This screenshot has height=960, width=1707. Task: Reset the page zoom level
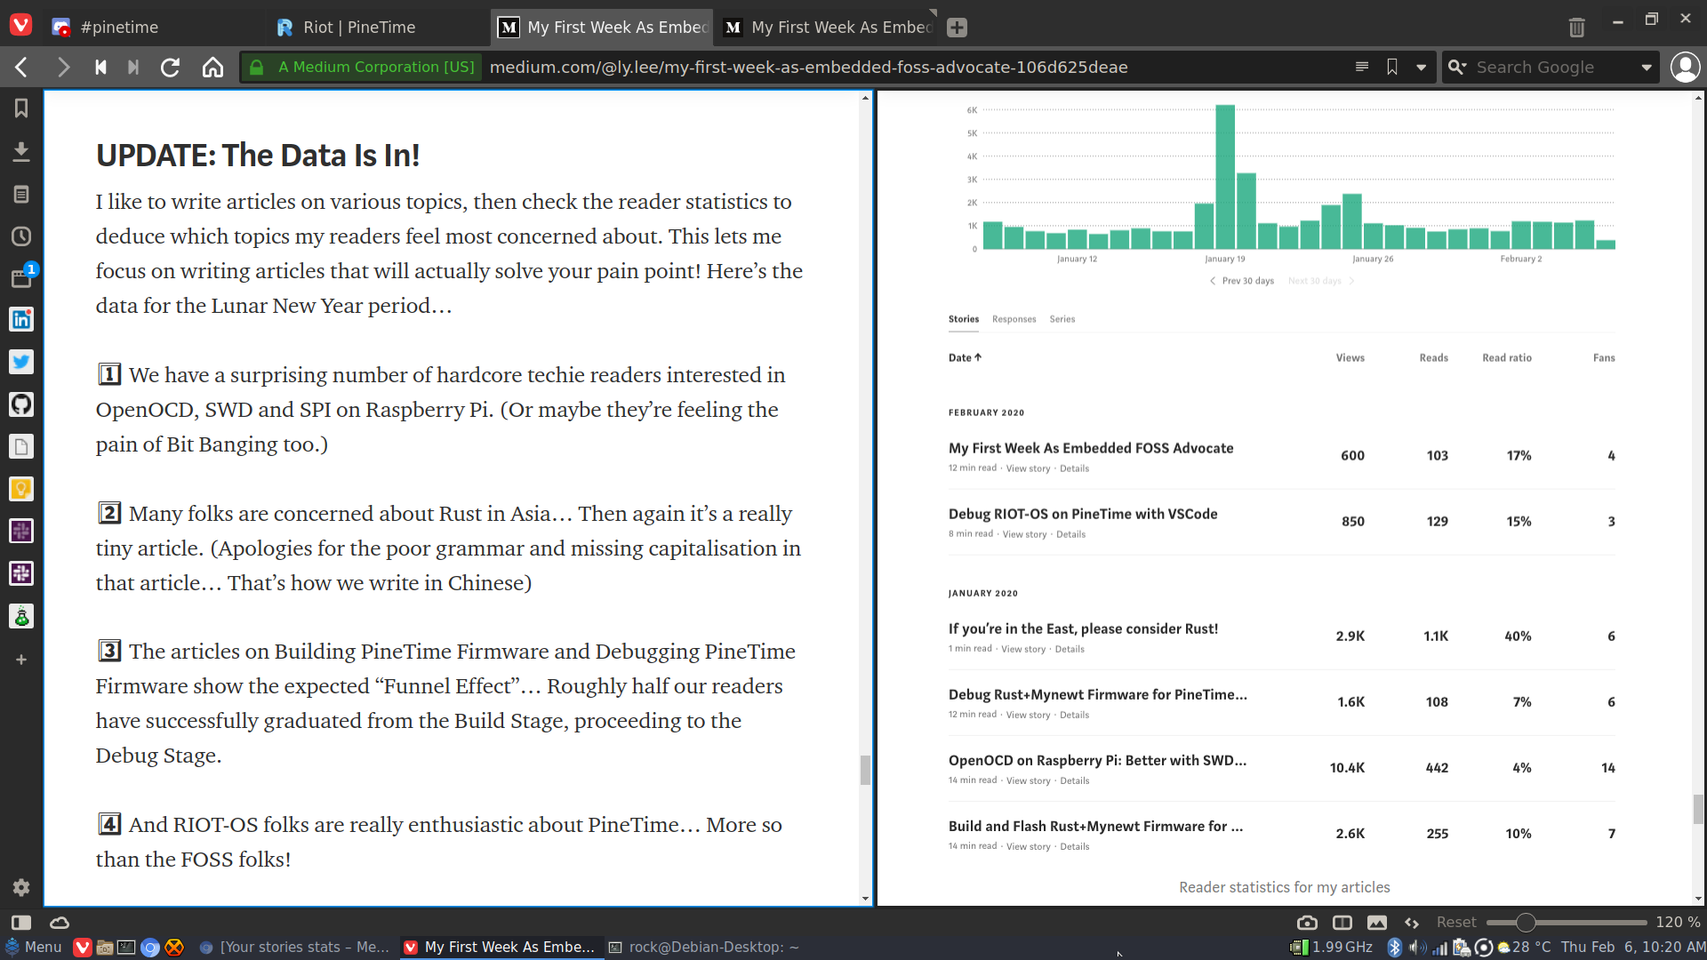pos(1455,922)
